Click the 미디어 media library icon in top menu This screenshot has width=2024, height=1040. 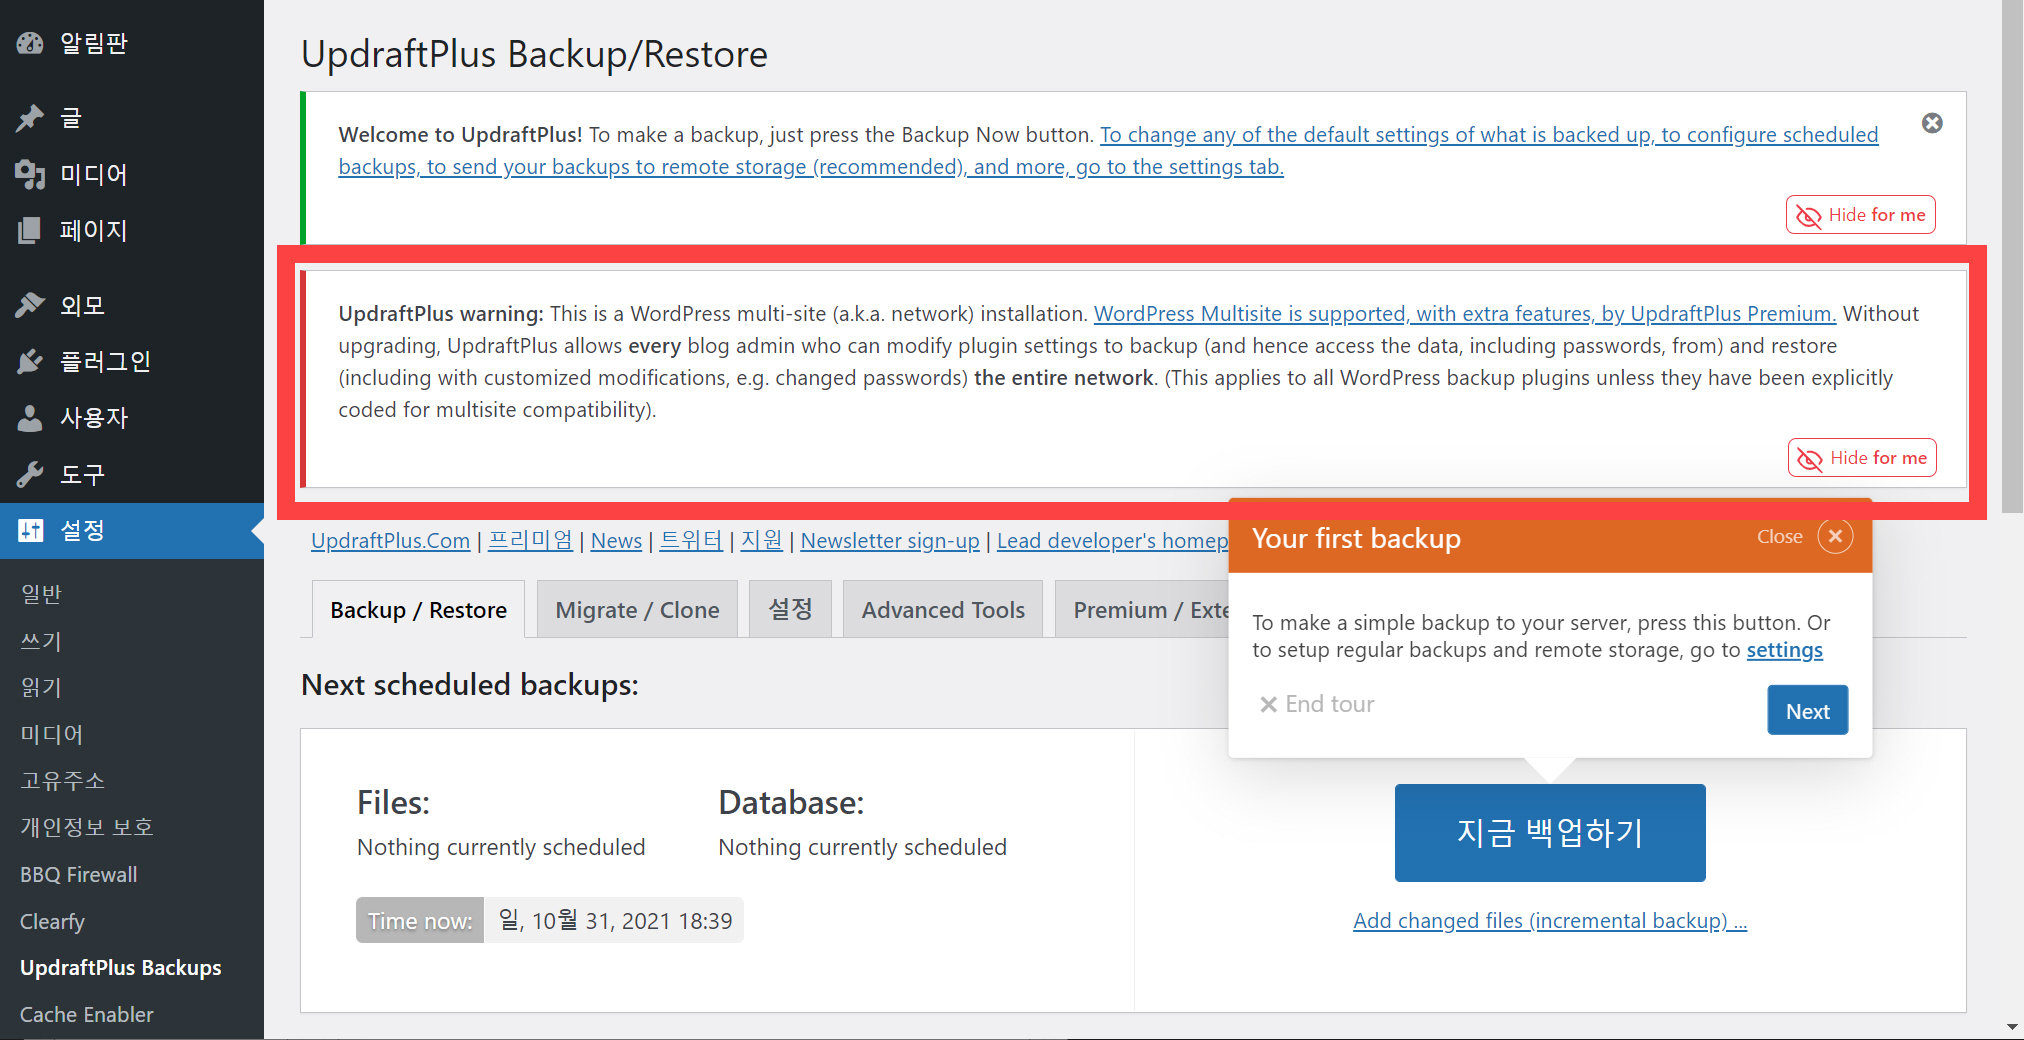click(x=30, y=175)
